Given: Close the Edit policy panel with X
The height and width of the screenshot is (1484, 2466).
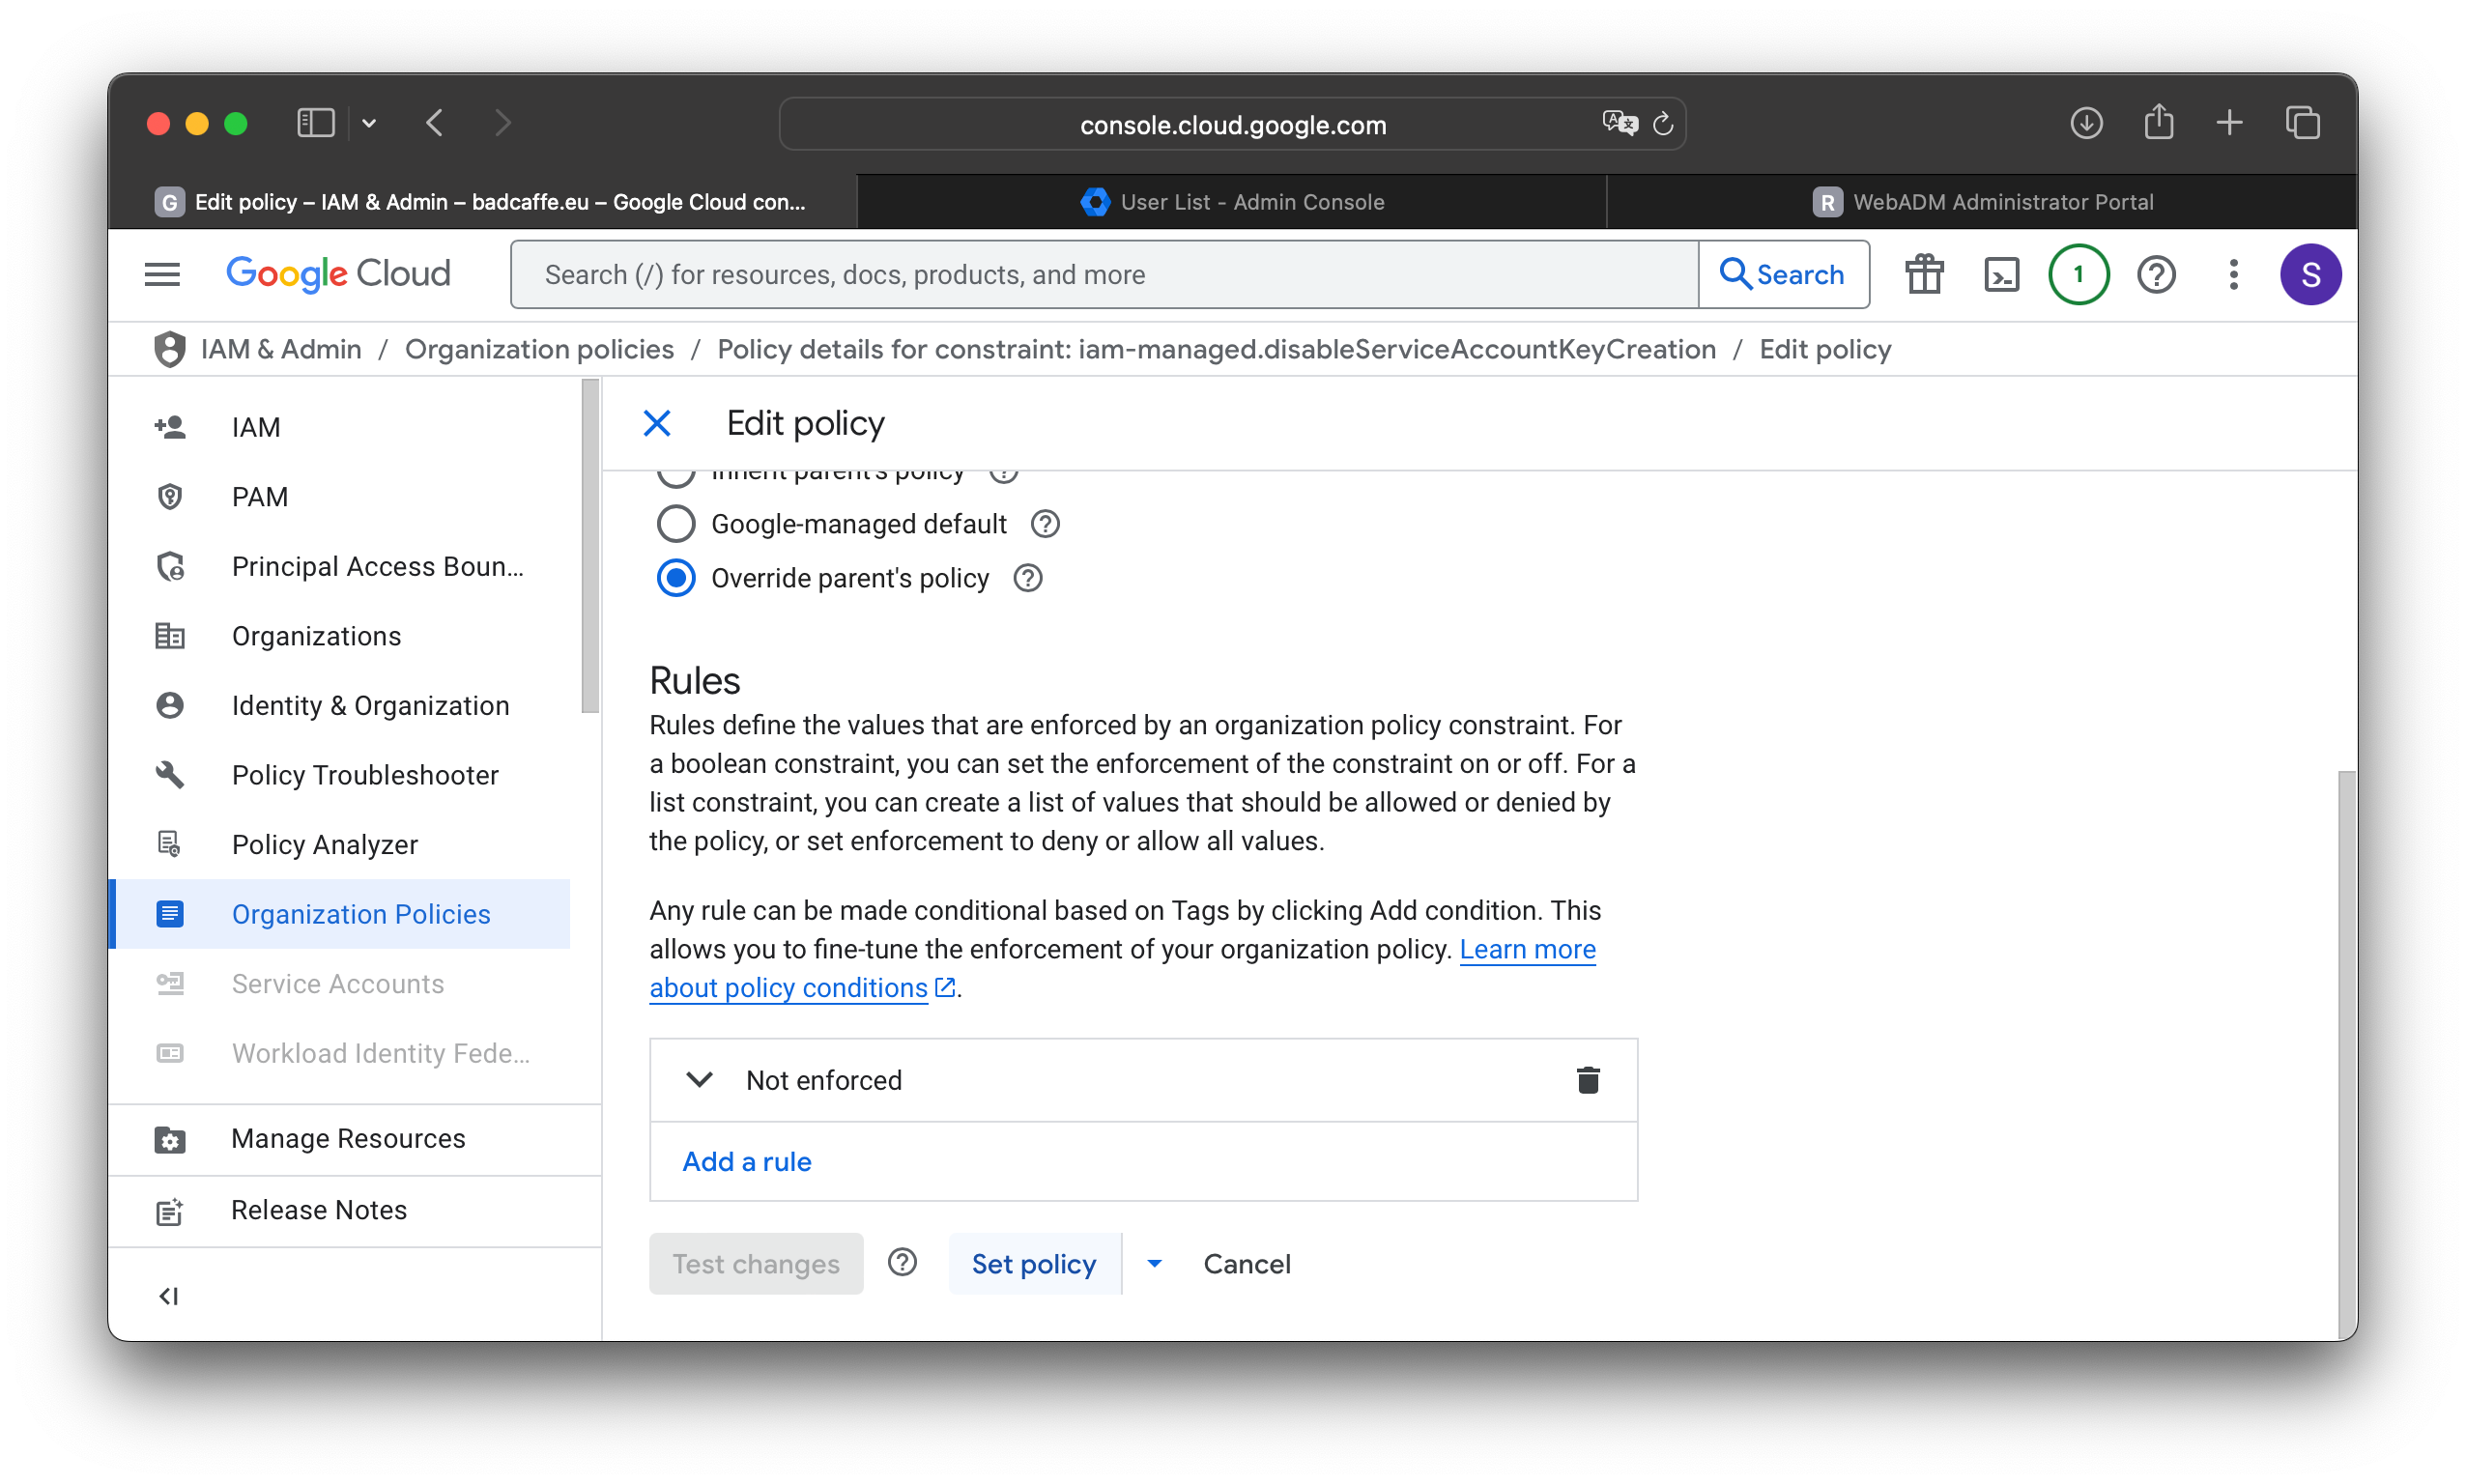Looking at the screenshot, I should click(x=657, y=423).
